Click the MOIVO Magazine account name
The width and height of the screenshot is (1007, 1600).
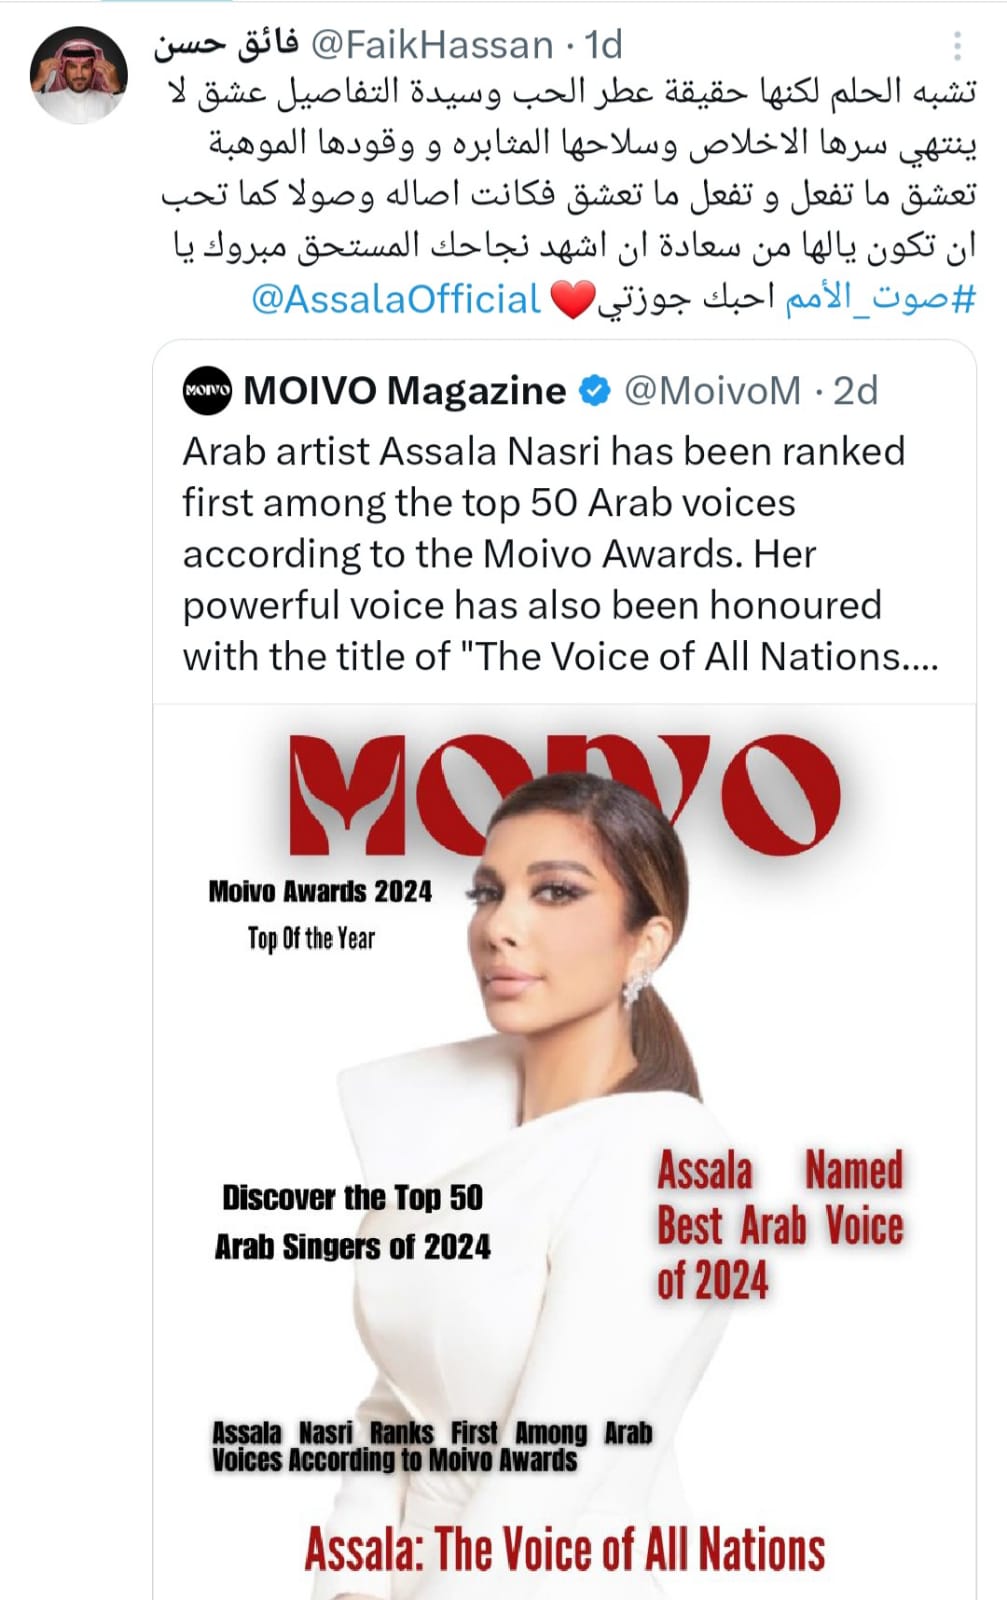coord(404,391)
